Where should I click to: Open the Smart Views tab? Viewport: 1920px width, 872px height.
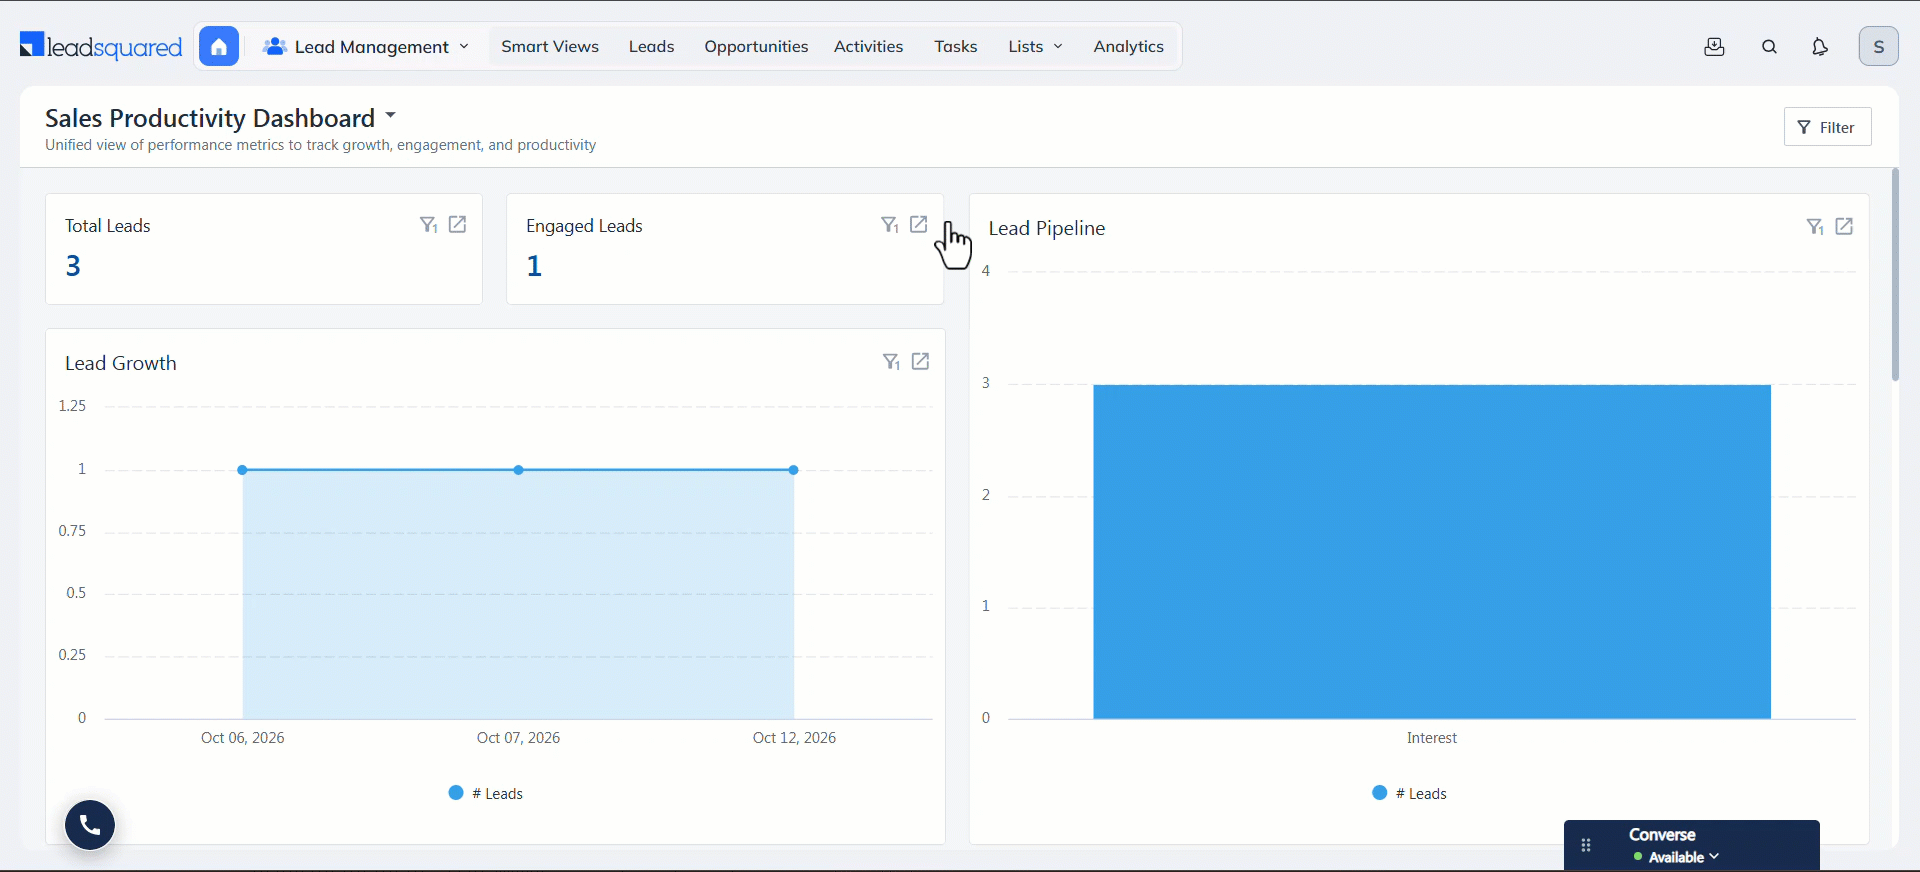pos(550,47)
